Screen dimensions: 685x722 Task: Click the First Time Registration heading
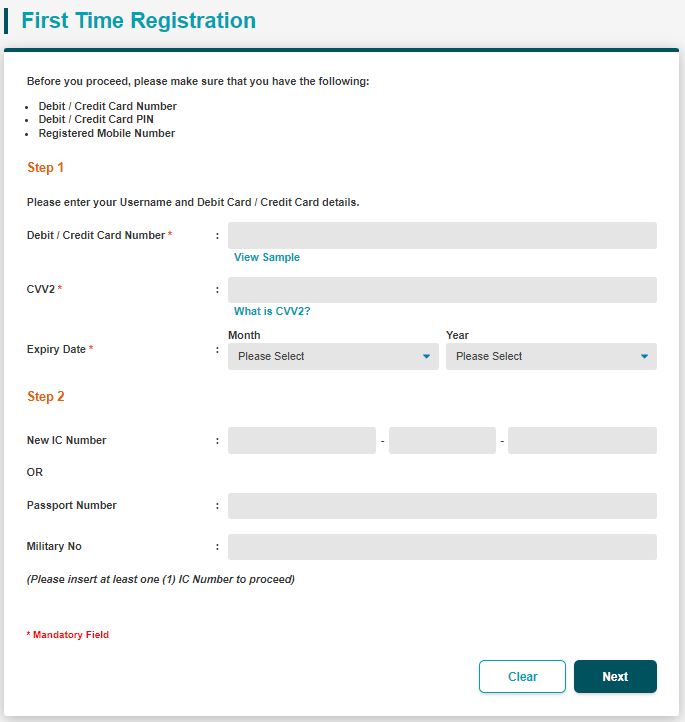pyautogui.click(x=138, y=21)
